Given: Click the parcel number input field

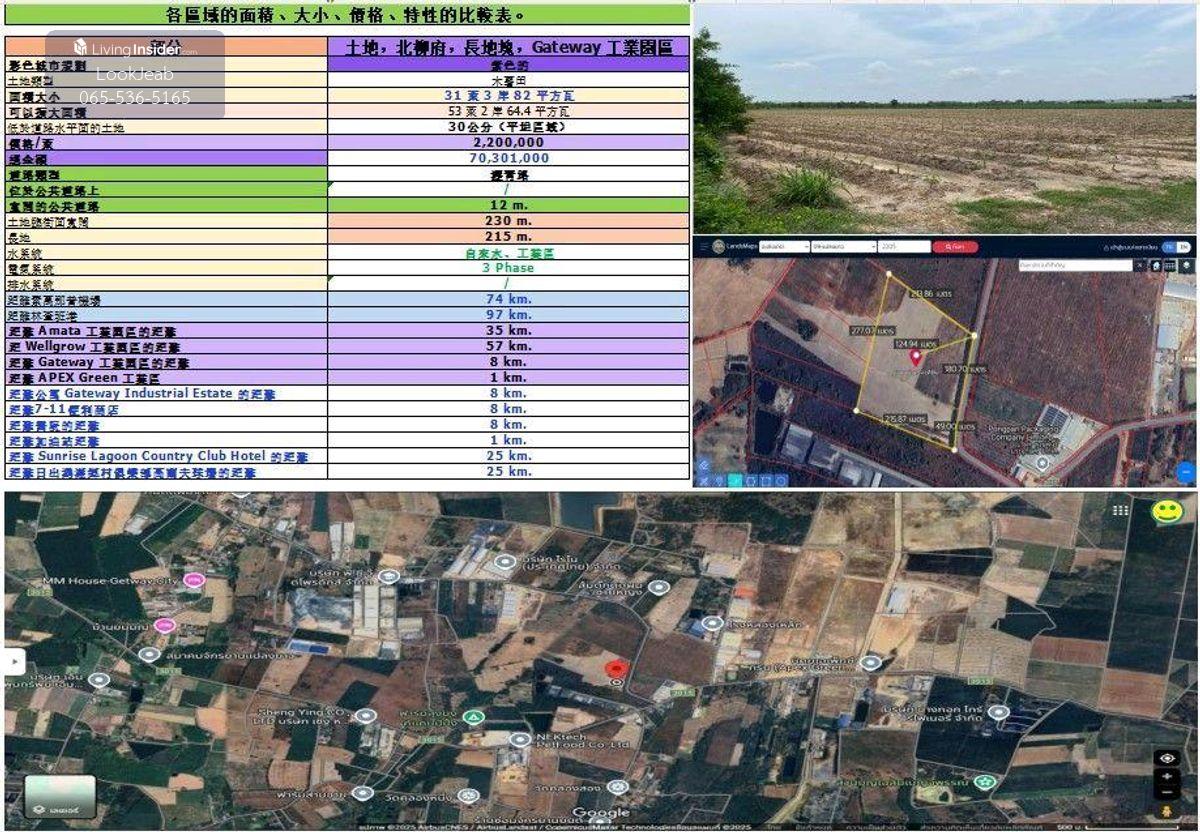Looking at the screenshot, I should [x=904, y=246].
